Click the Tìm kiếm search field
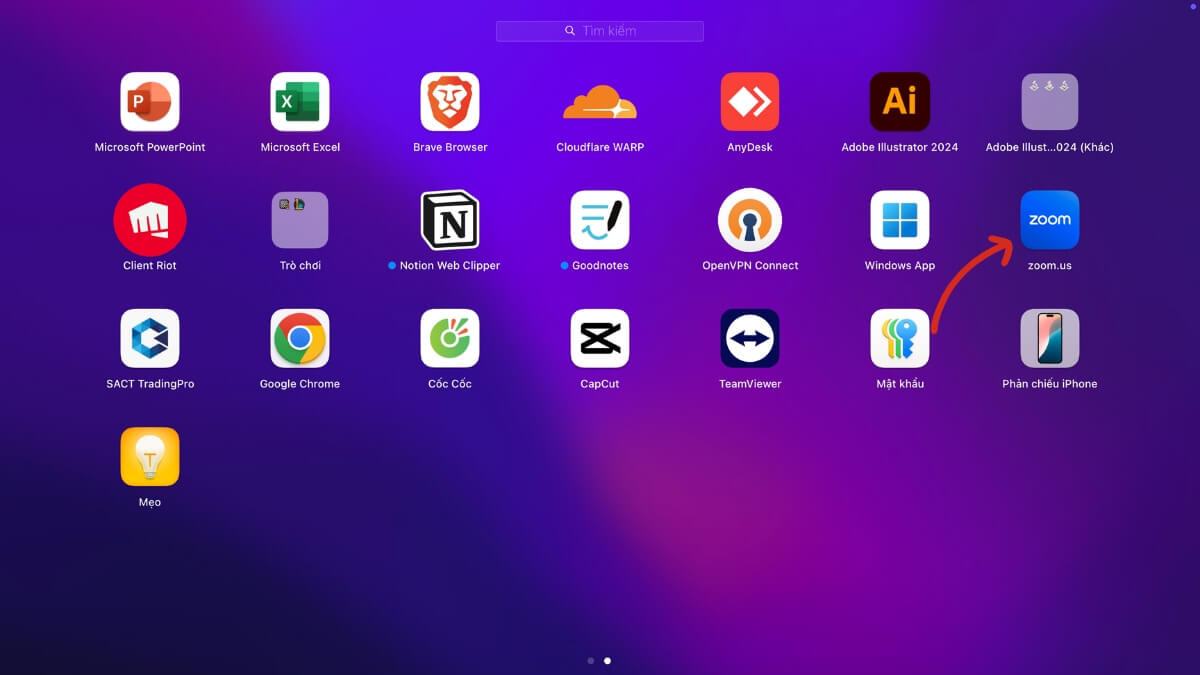This screenshot has width=1200, height=675. [x=600, y=31]
